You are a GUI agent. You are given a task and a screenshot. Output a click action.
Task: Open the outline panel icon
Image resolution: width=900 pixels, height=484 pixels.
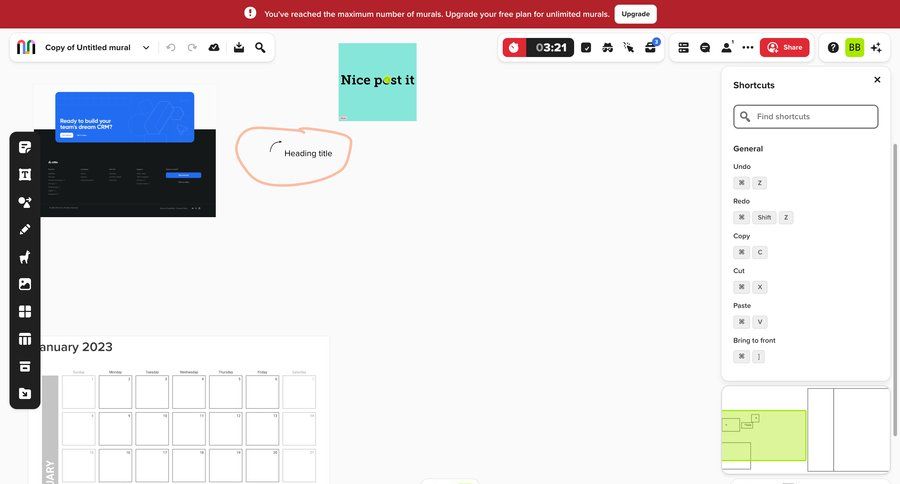click(684, 47)
